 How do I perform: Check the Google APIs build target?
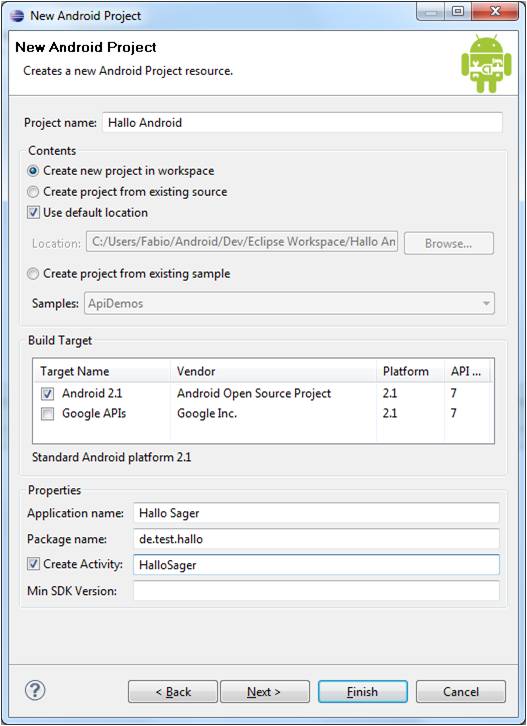point(47,413)
